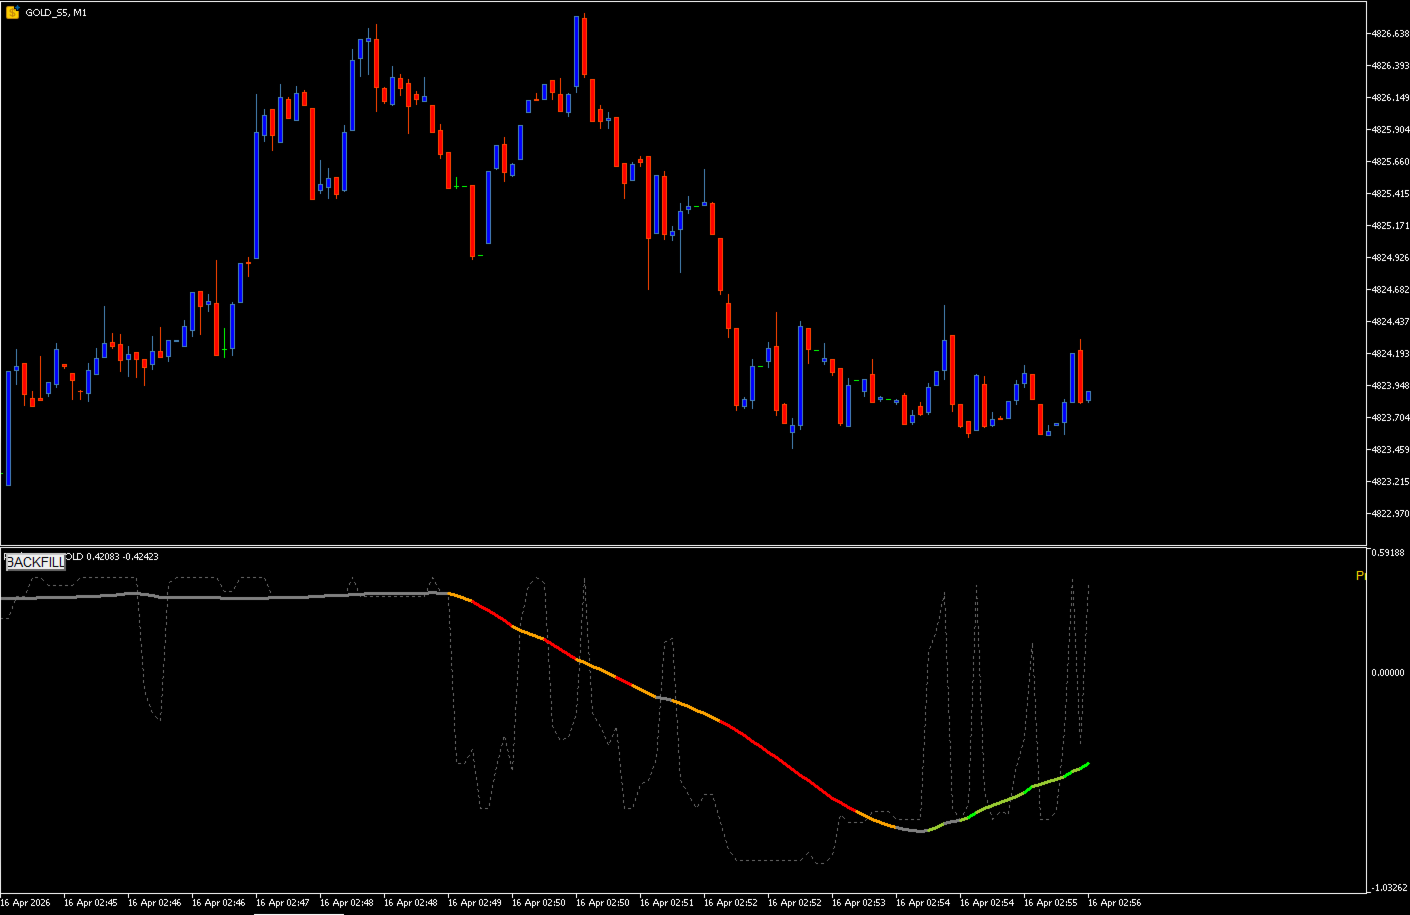Click the gold chart symbol icon

(12, 13)
